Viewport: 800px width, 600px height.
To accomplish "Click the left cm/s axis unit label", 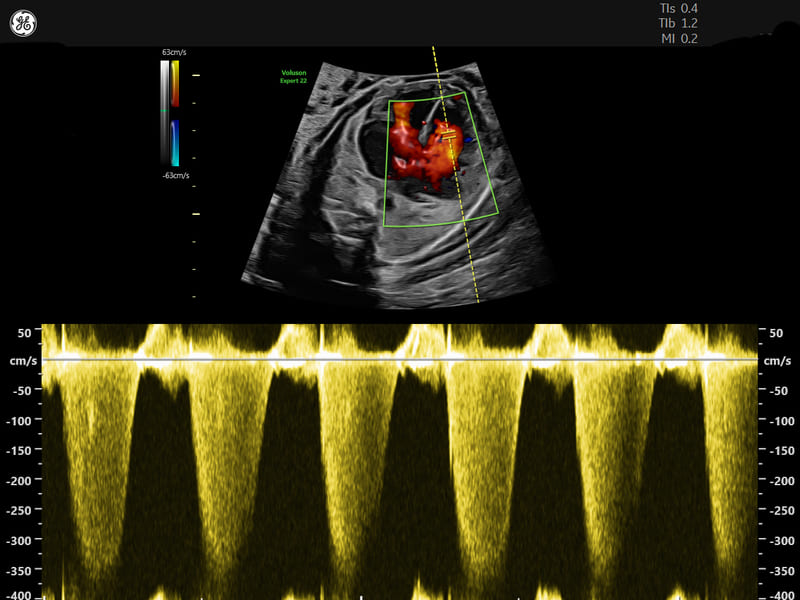I will pos(22,360).
